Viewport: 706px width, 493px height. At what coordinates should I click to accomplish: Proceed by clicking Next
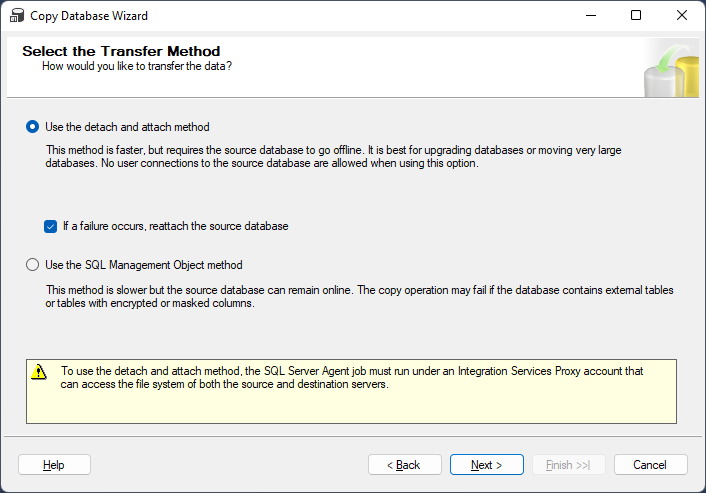[486, 465]
